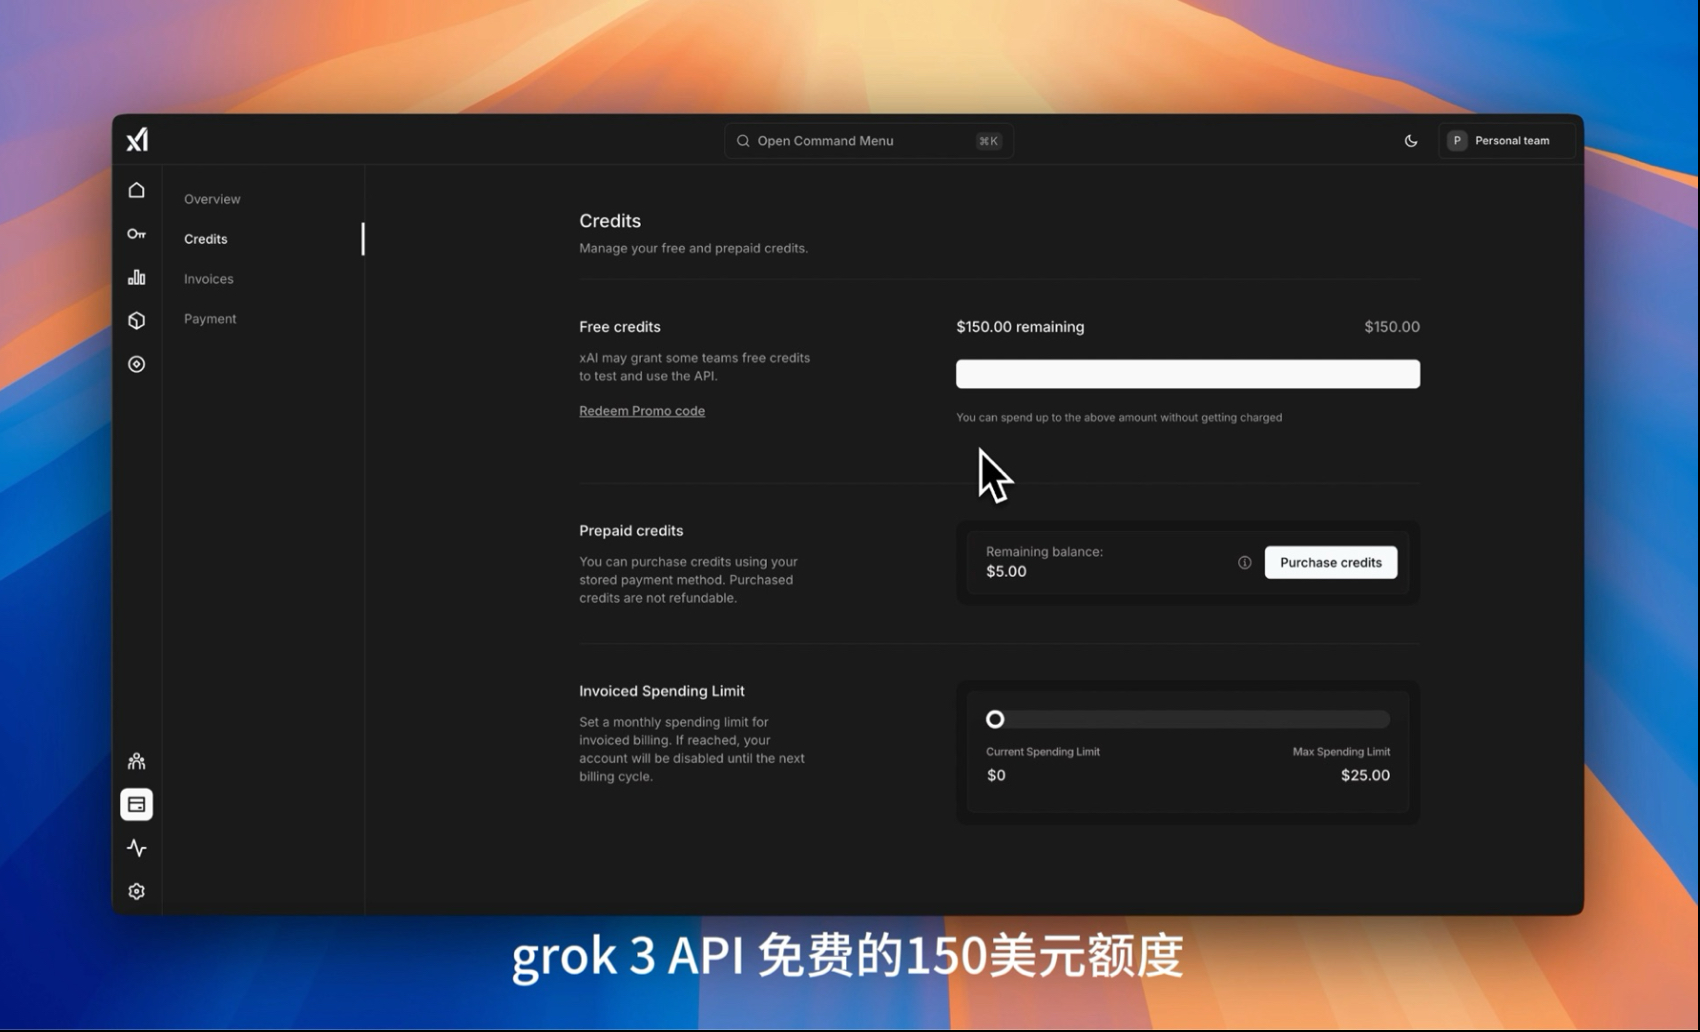The height and width of the screenshot is (1032, 1700).
Task: Click the info icon next to Remaining balance
Action: point(1244,562)
